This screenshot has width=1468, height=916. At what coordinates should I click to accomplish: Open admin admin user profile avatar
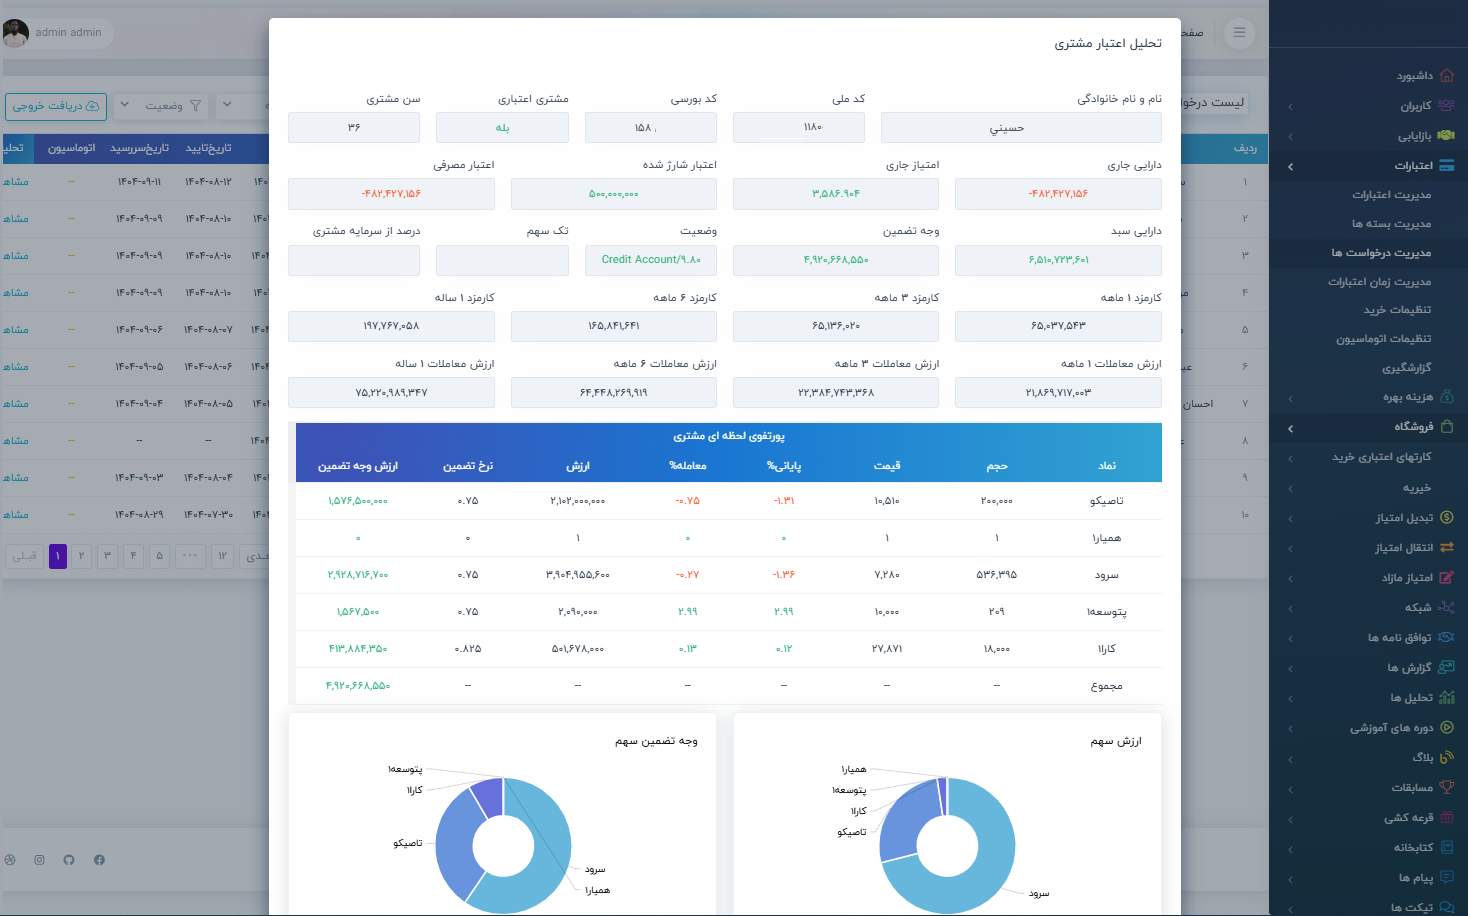click(16, 33)
